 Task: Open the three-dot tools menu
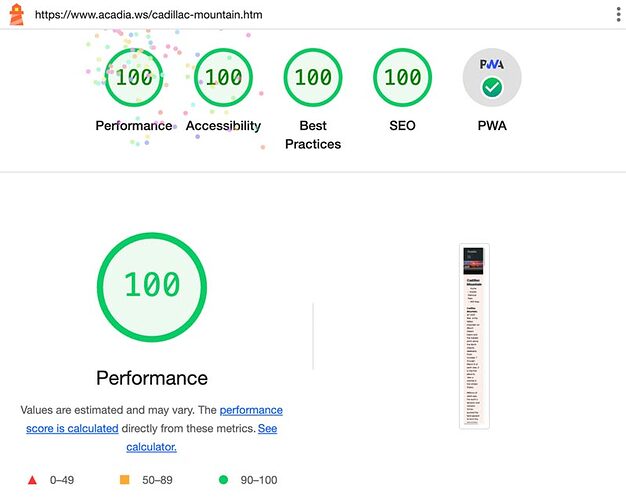point(617,15)
